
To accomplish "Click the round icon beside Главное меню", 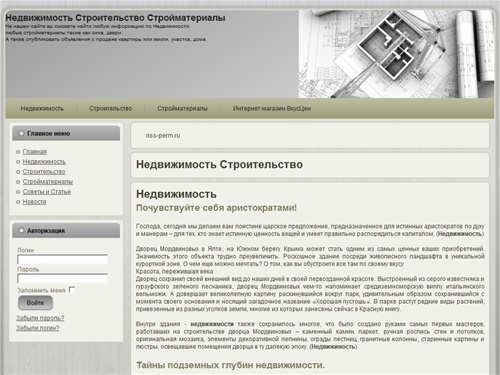I will (x=21, y=133).
